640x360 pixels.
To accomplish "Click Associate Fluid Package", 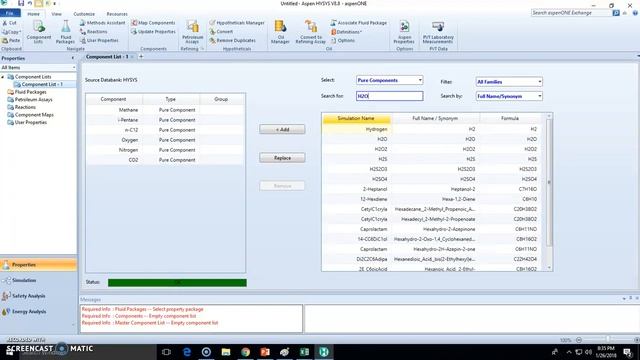I will coord(358,23).
